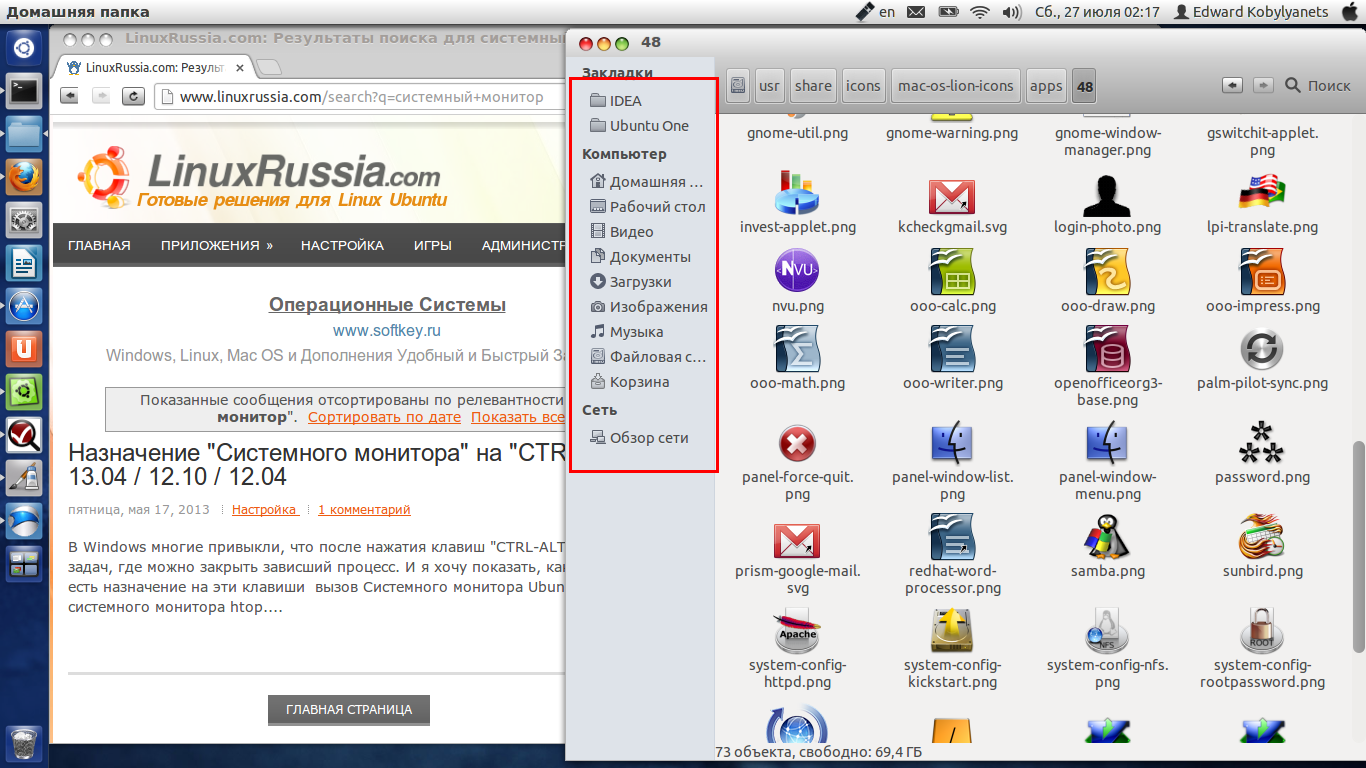The width and height of the screenshot is (1366, 768).
Task: Switch to the LinuxRussia.com browser tab
Action: tap(153, 67)
